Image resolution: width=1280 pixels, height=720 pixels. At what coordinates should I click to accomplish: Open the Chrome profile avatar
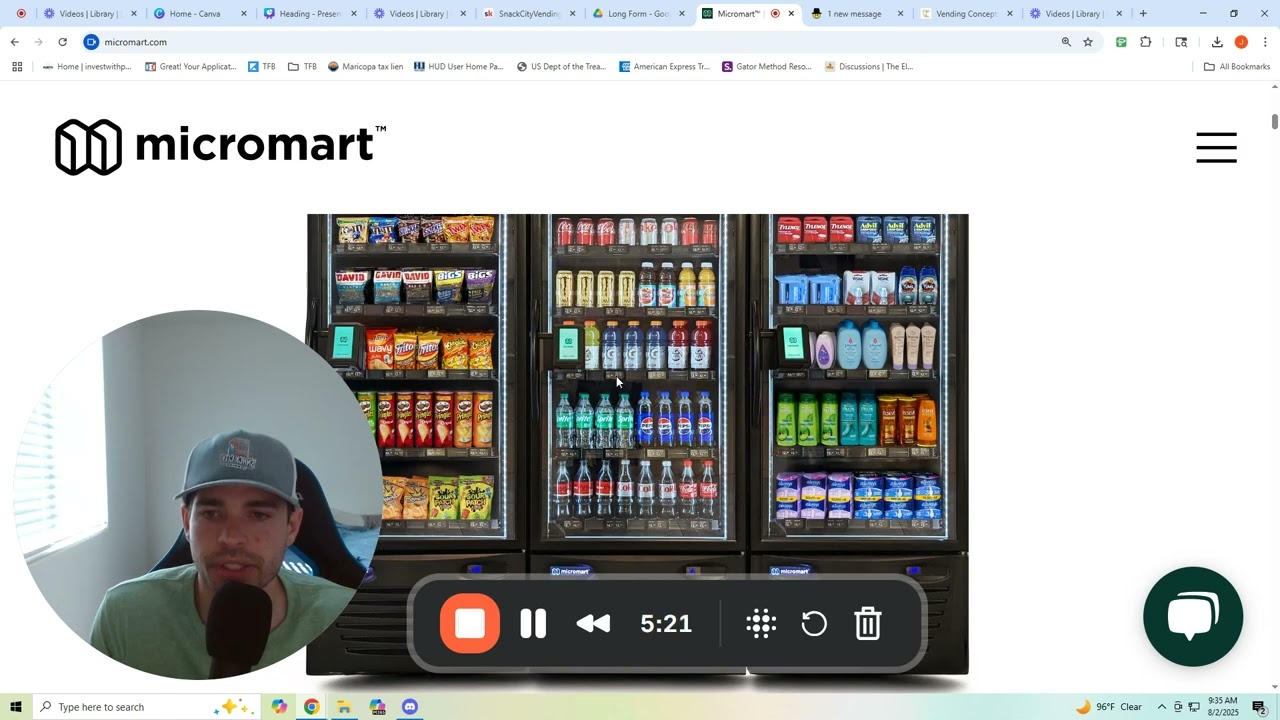(x=1241, y=42)
